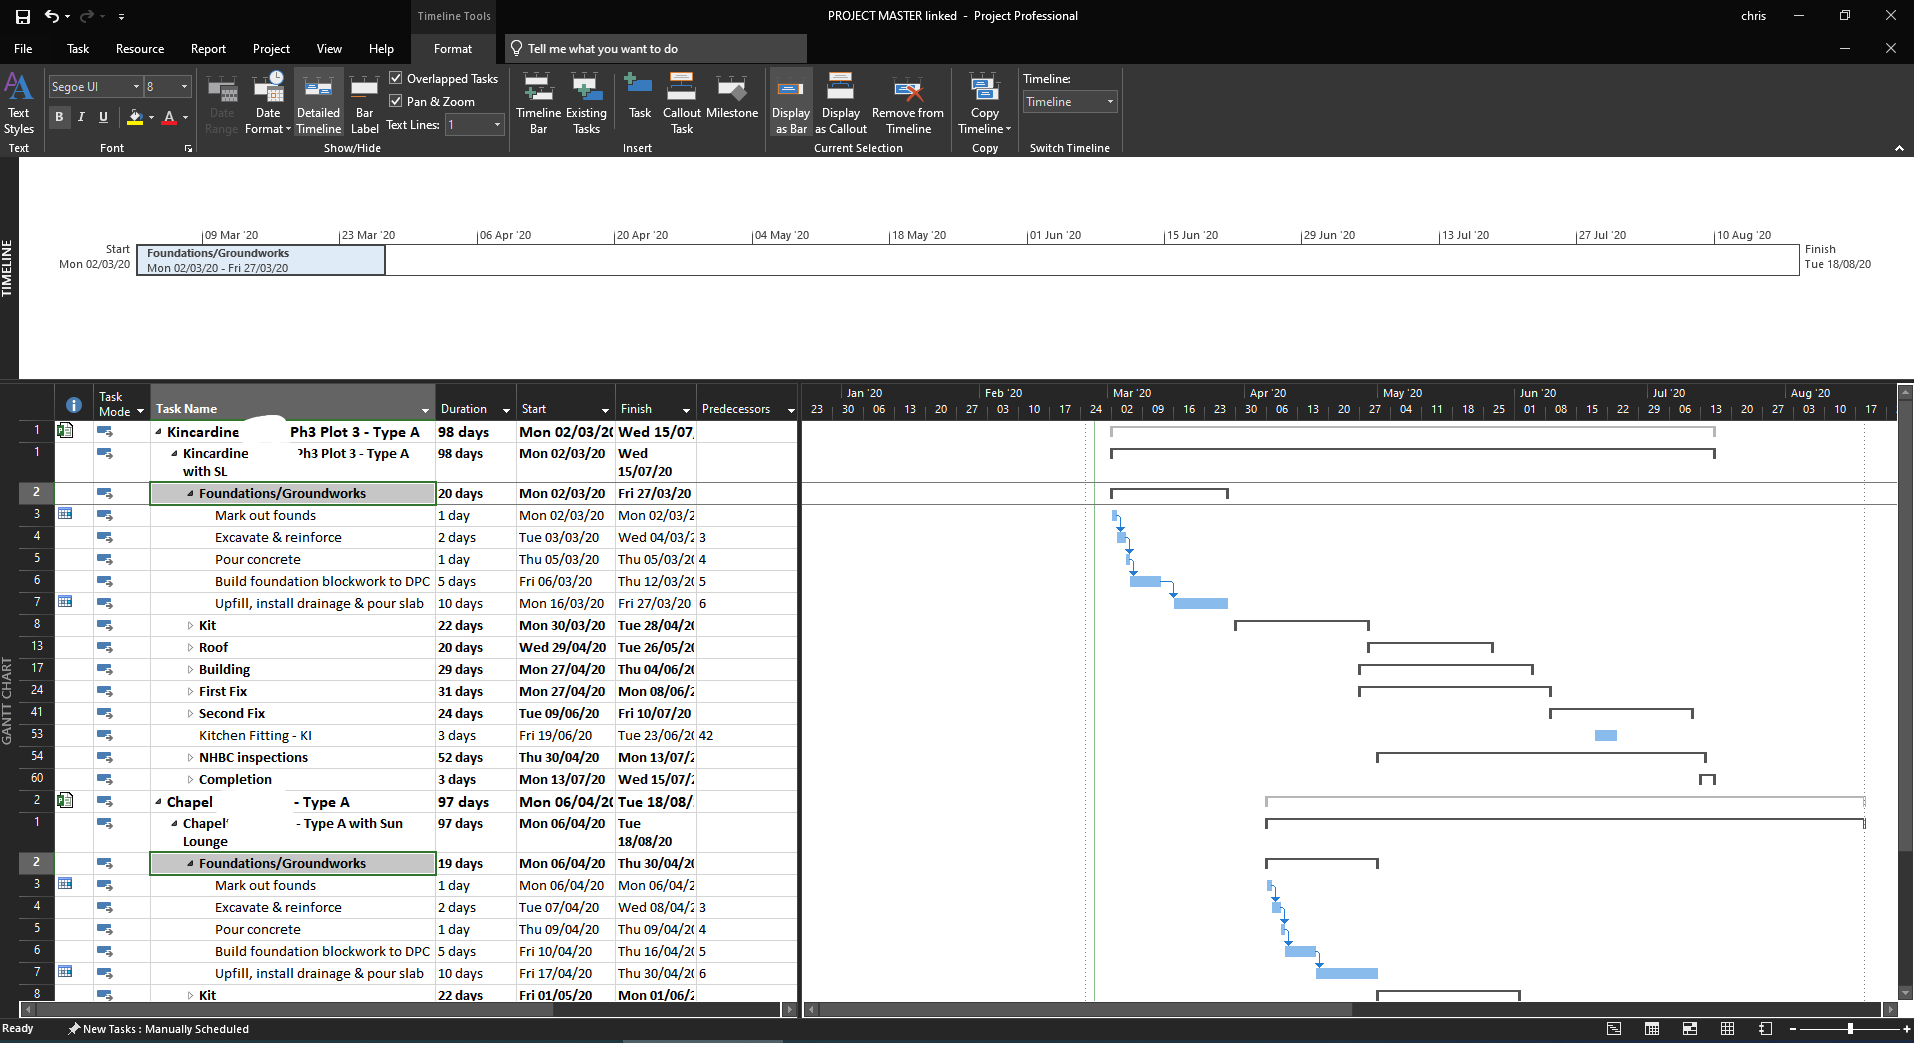This screenshot has width=1914, height=1043.
Task: Click the Foundations/Groundworks bar in the timeline
Action: [x=261, y=260]
